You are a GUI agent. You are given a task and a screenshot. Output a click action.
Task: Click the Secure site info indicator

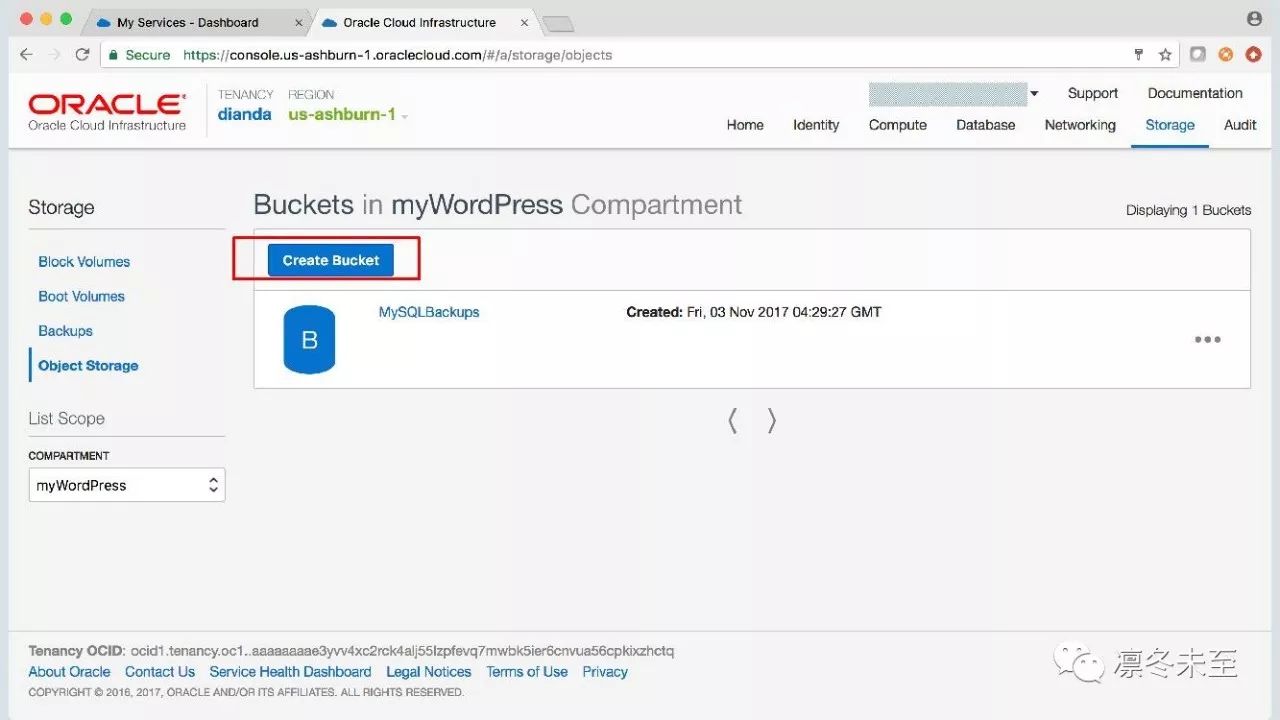coord(140,55)
